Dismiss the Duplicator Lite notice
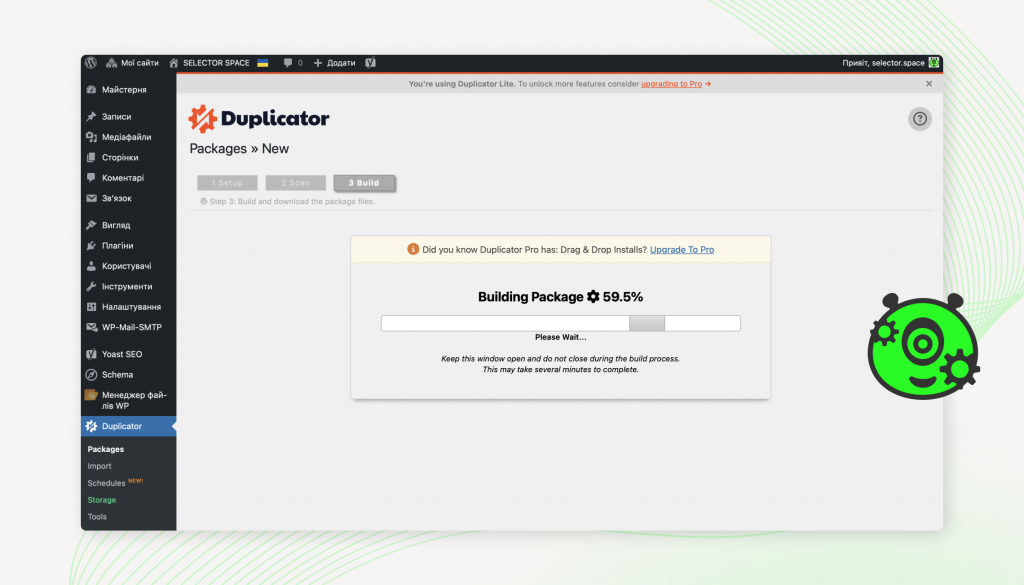The height and width of the screenshot is (585, 1024). pyautogui.click(x=928, y=84)
